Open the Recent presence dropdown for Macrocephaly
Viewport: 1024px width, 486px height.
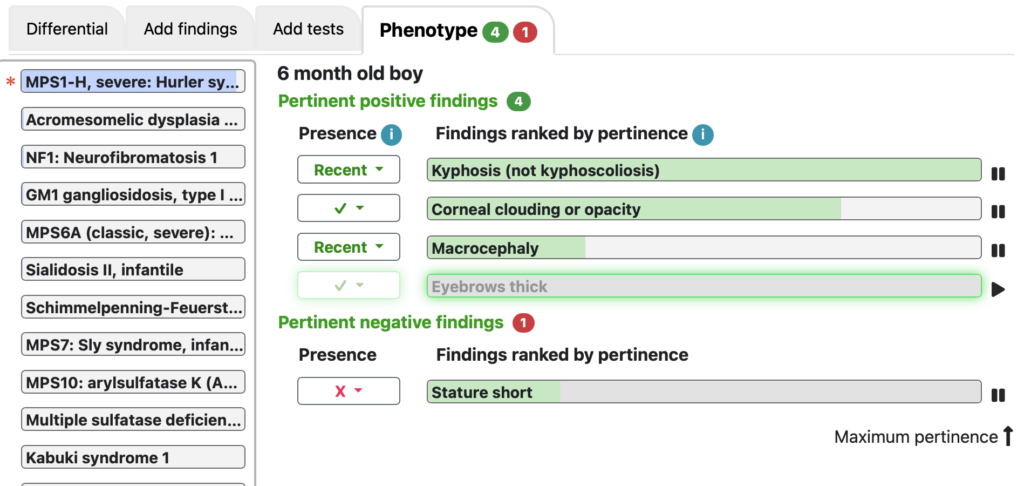(x=349, y=247)
